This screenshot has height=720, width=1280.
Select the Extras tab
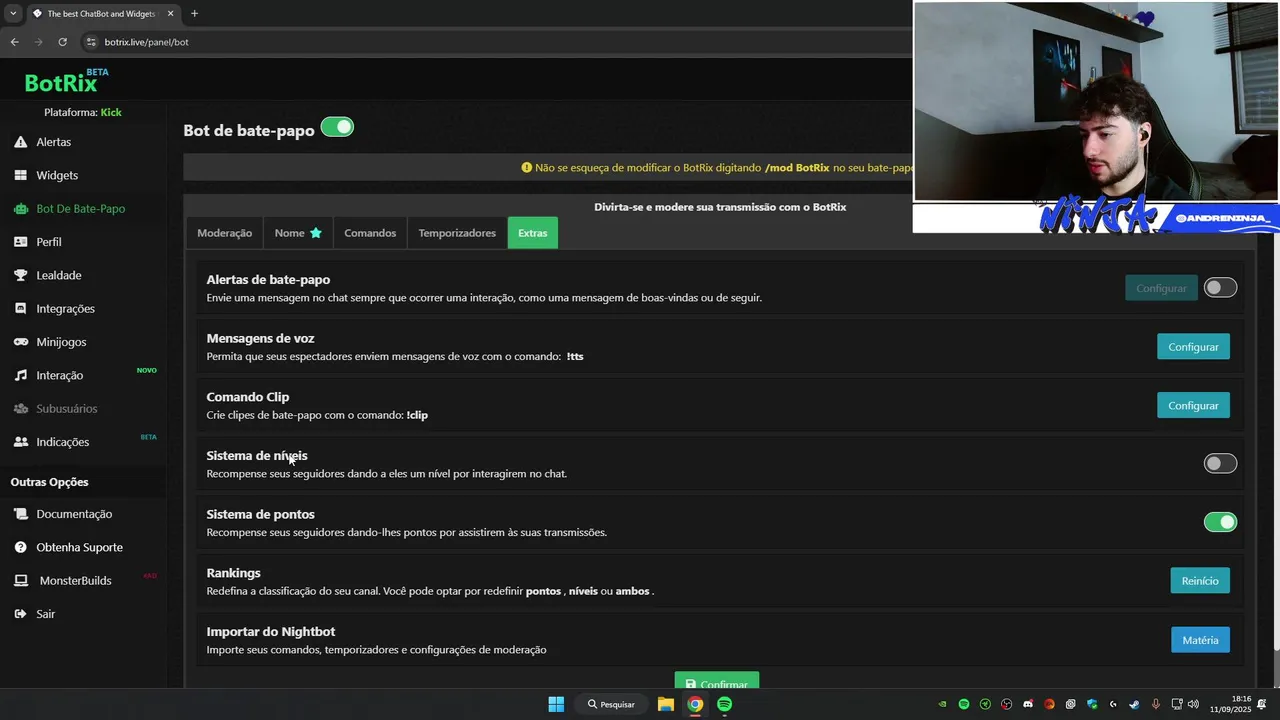click(x=533, y=233)
